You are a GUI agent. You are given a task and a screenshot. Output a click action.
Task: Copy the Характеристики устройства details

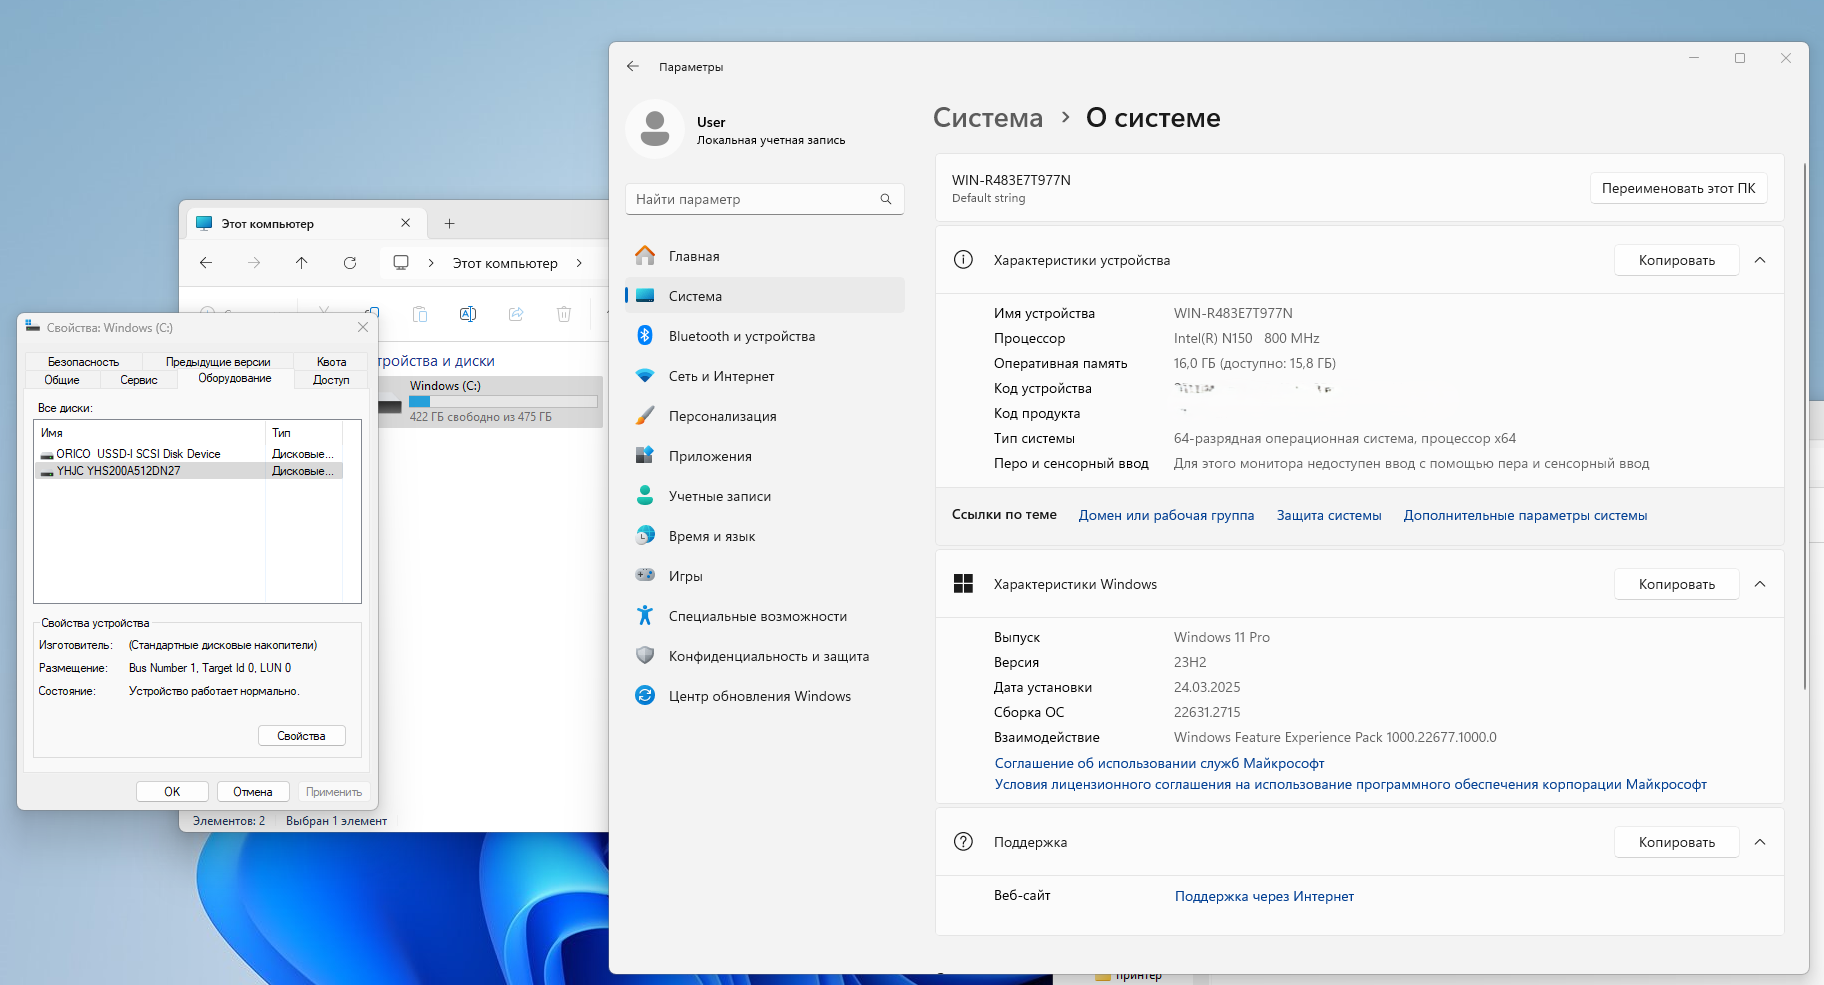(1676, 260)
